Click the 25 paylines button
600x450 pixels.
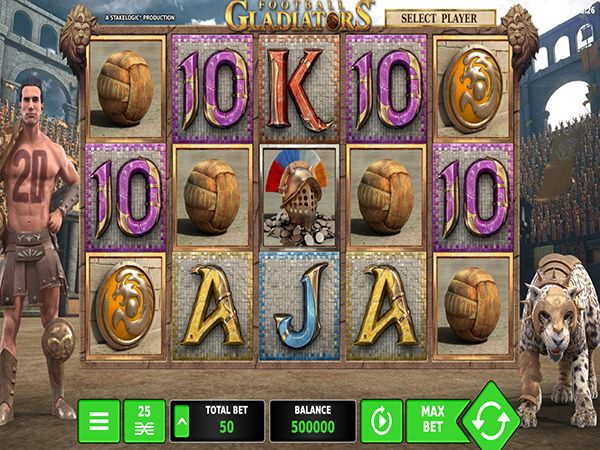pos(145,421)
